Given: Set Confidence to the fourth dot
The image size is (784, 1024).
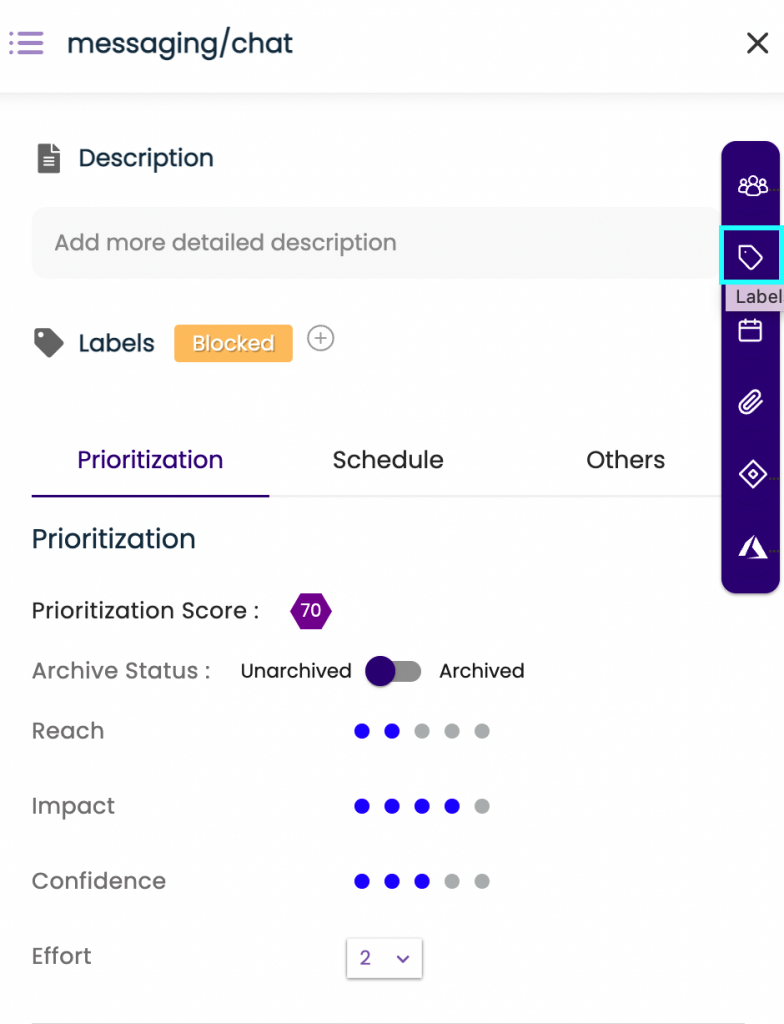Looking at the screenshot, I should 452,881.
